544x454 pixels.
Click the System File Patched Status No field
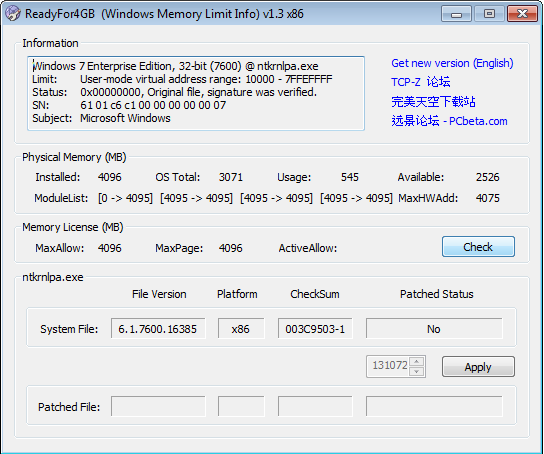point(434,328)
